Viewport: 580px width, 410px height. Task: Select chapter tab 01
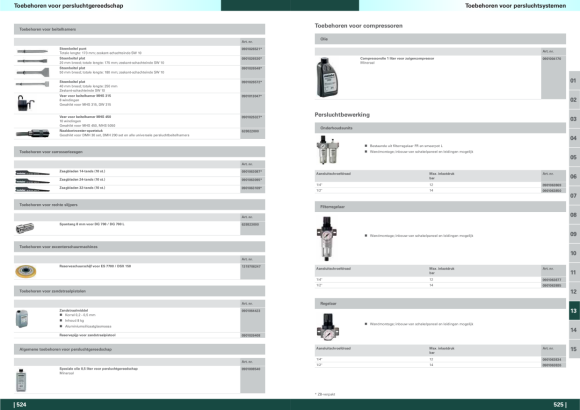[574, 80]
